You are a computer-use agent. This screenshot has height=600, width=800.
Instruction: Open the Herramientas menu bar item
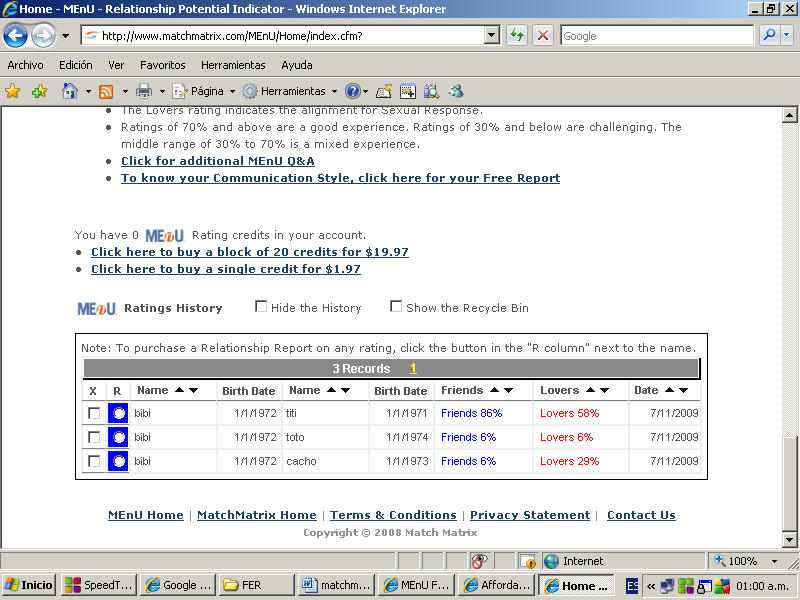tap(233, 65)
